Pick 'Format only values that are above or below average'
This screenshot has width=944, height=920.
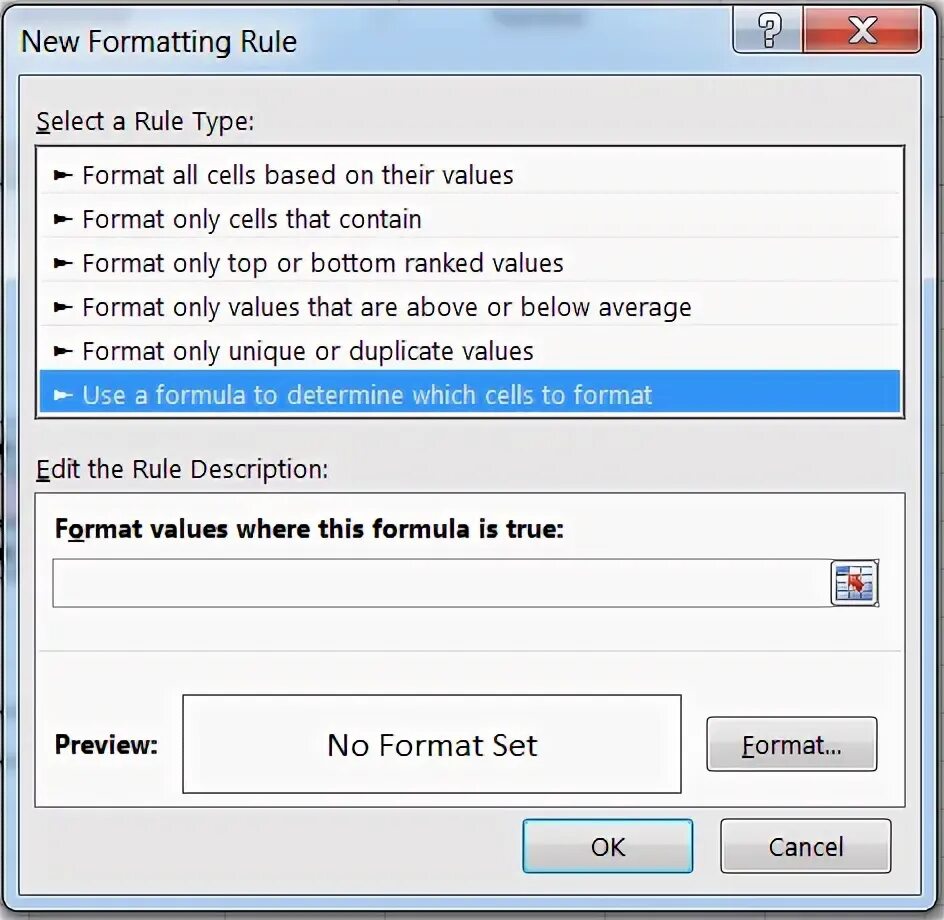tap(470, 307)
